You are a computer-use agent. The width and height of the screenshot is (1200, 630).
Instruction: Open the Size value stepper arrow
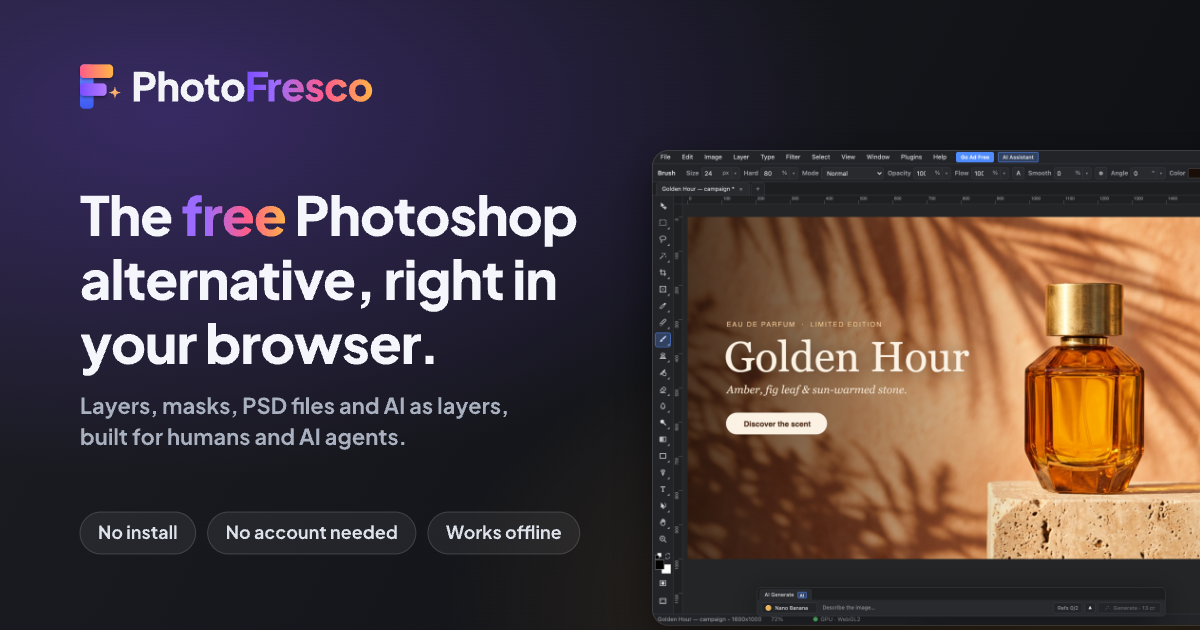[734, 173]
